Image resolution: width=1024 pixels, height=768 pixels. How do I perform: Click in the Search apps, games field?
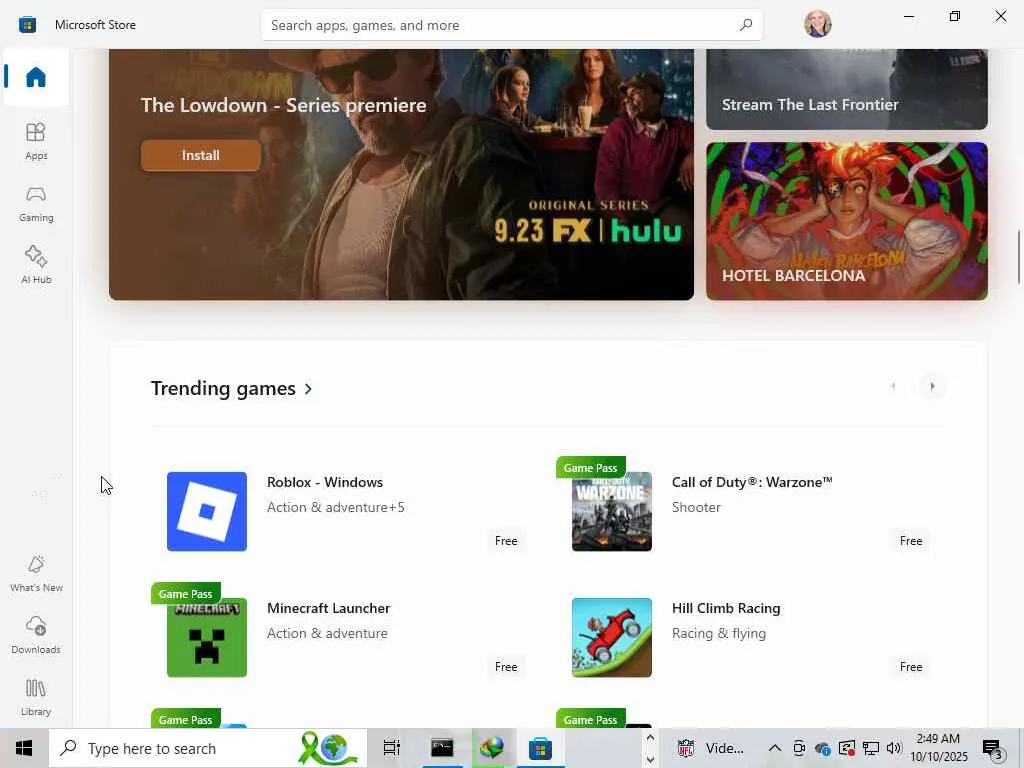511,25
